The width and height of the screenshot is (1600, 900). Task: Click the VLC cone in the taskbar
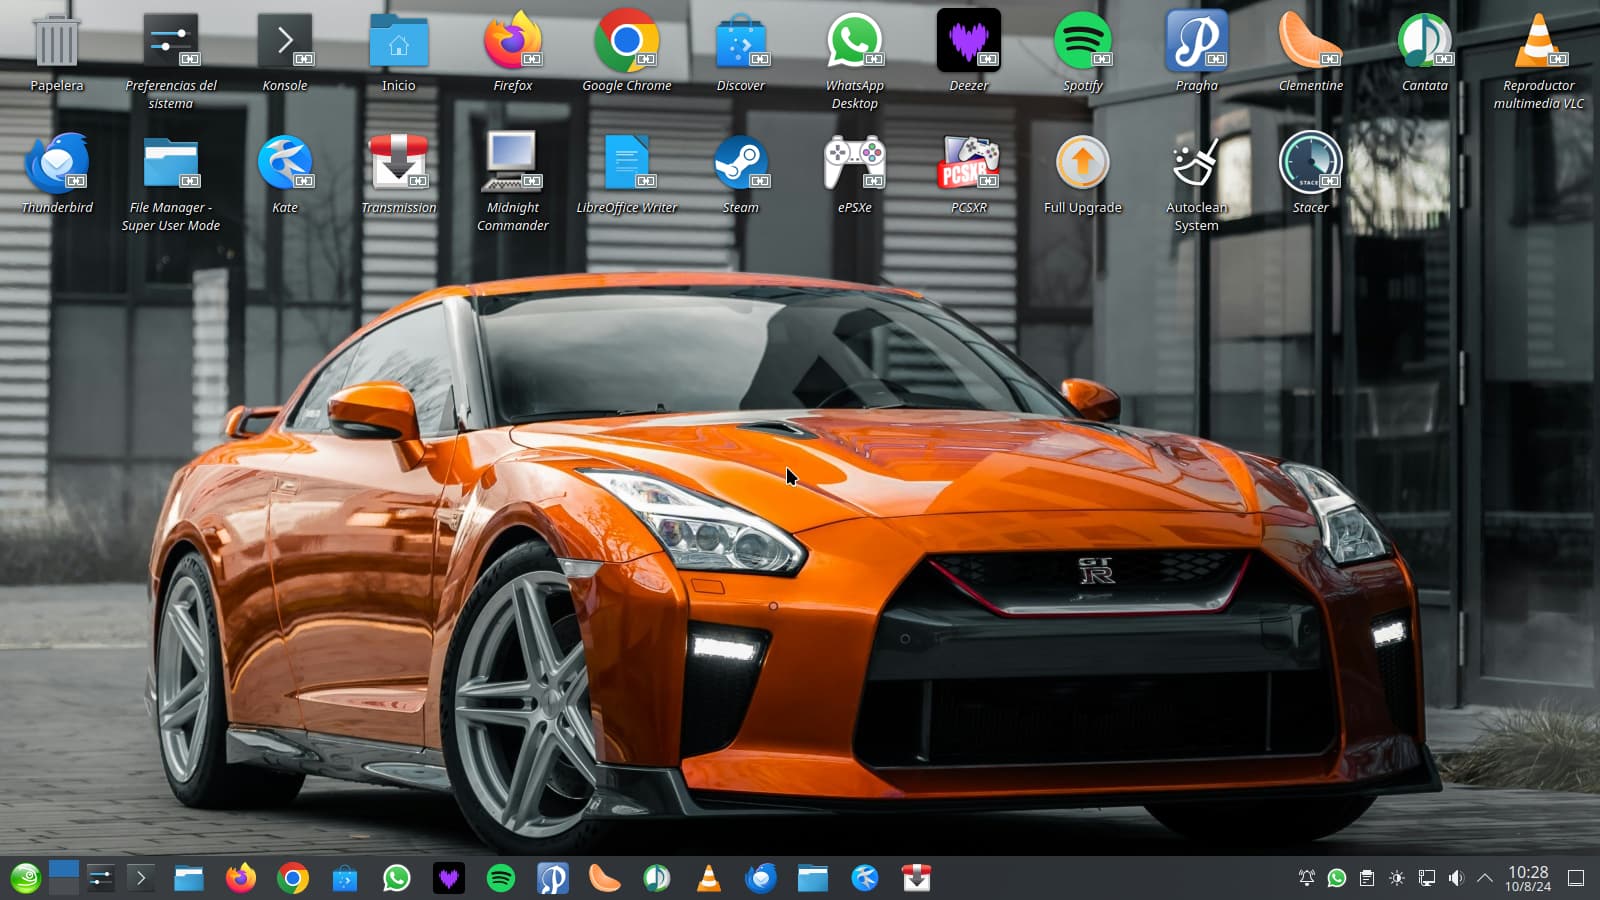(x=709, y=878)
